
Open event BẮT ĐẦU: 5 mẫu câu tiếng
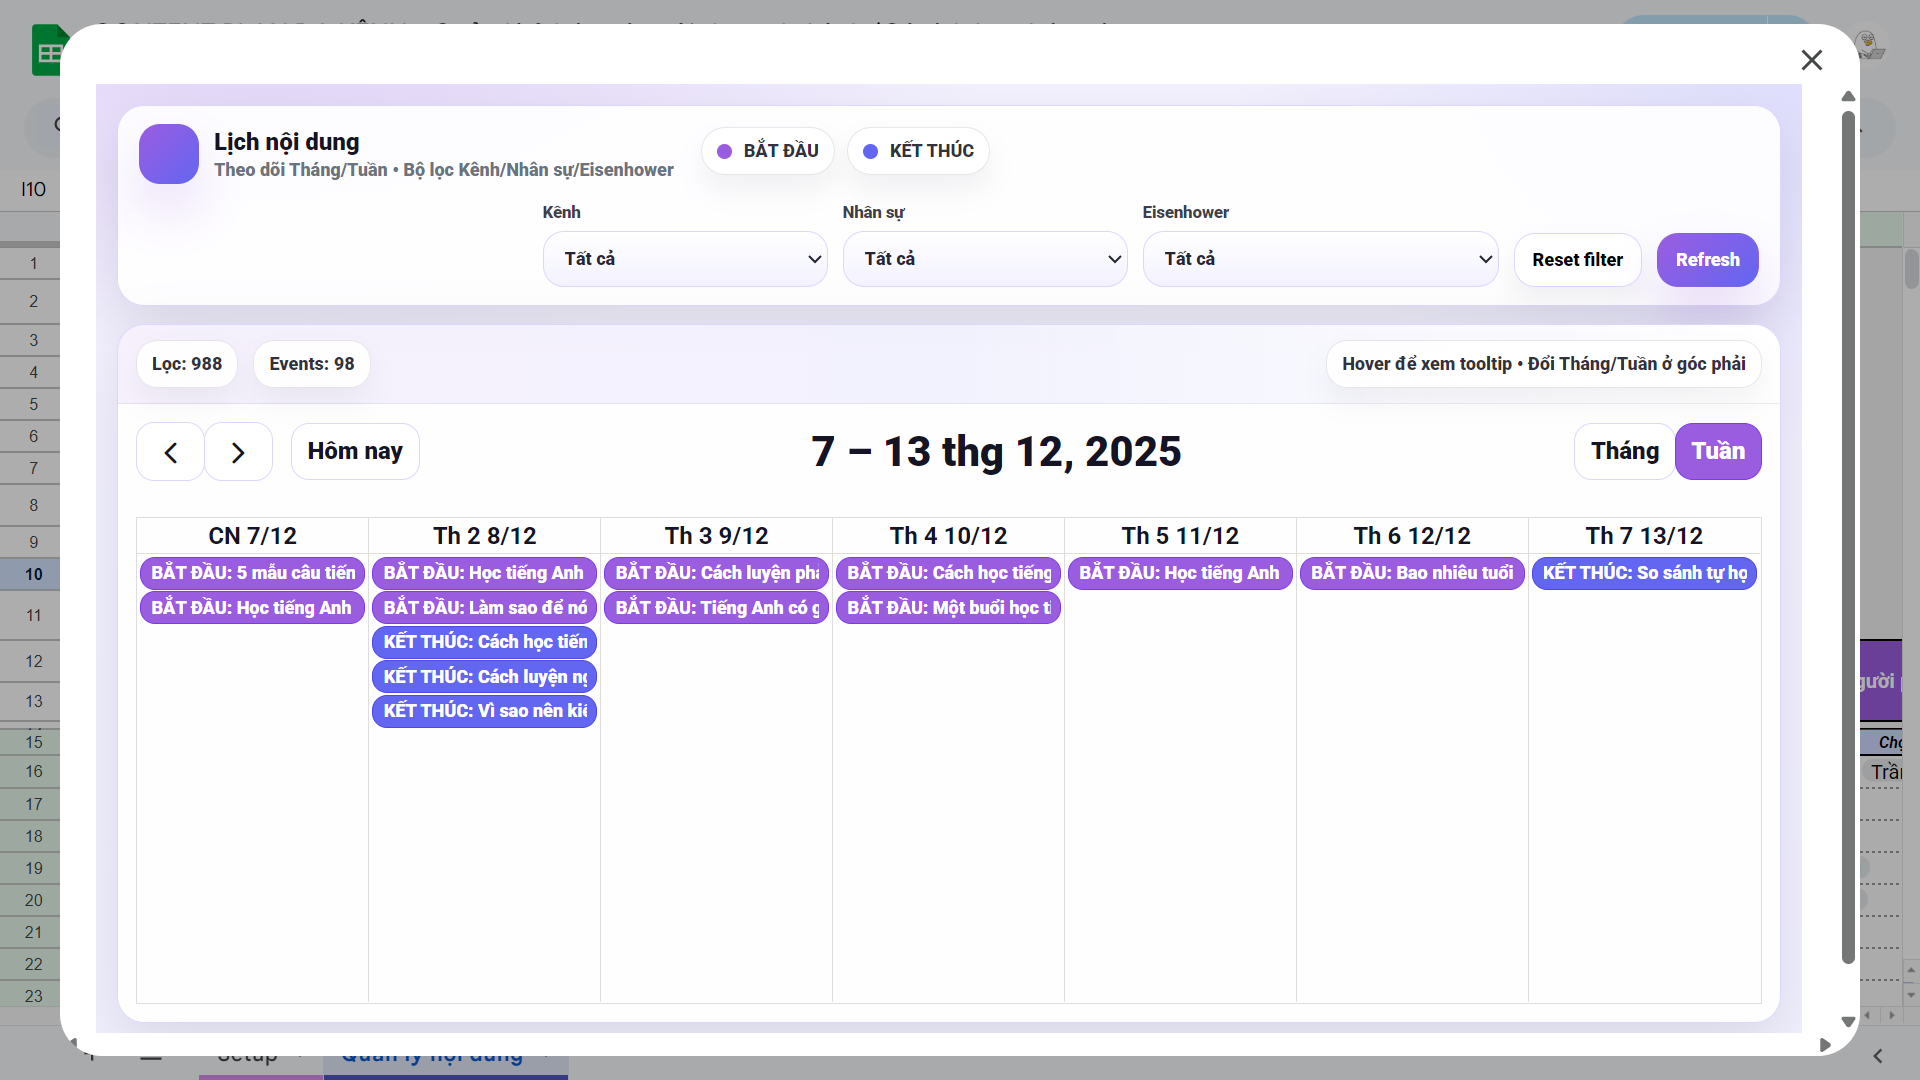[x=252, y=573]
